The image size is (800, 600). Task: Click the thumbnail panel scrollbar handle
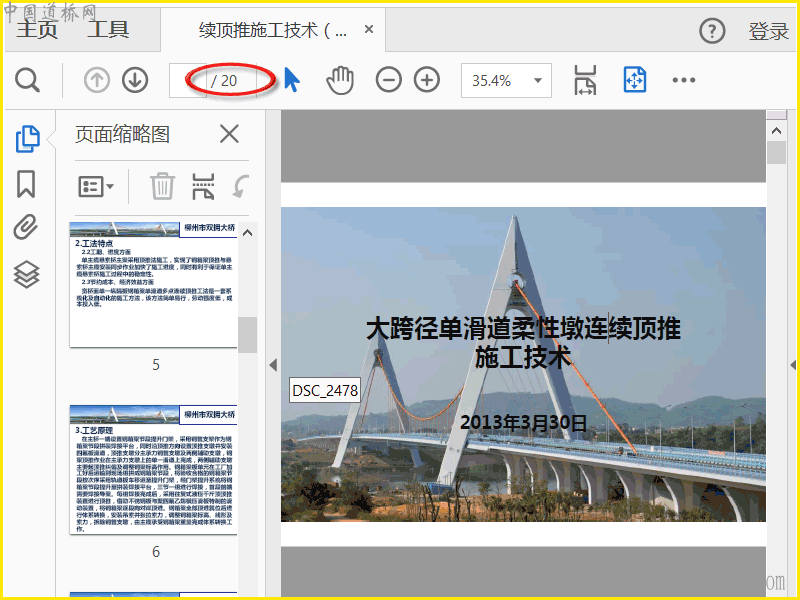(247, 335)
